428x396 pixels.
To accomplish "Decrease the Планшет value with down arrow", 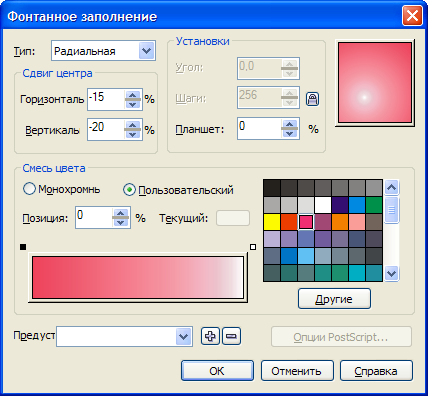I will (289, 133).
